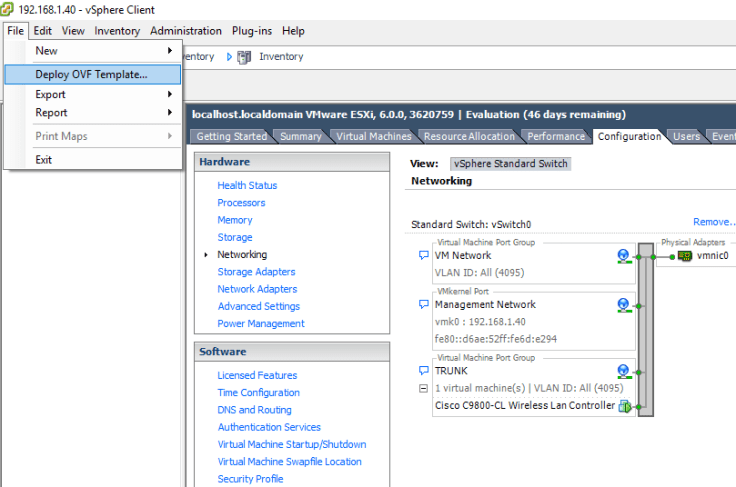This screenshot has height=487, width=736.
Task: Click the TRUNK port group callout icon
Action: (x=424, y=371)
